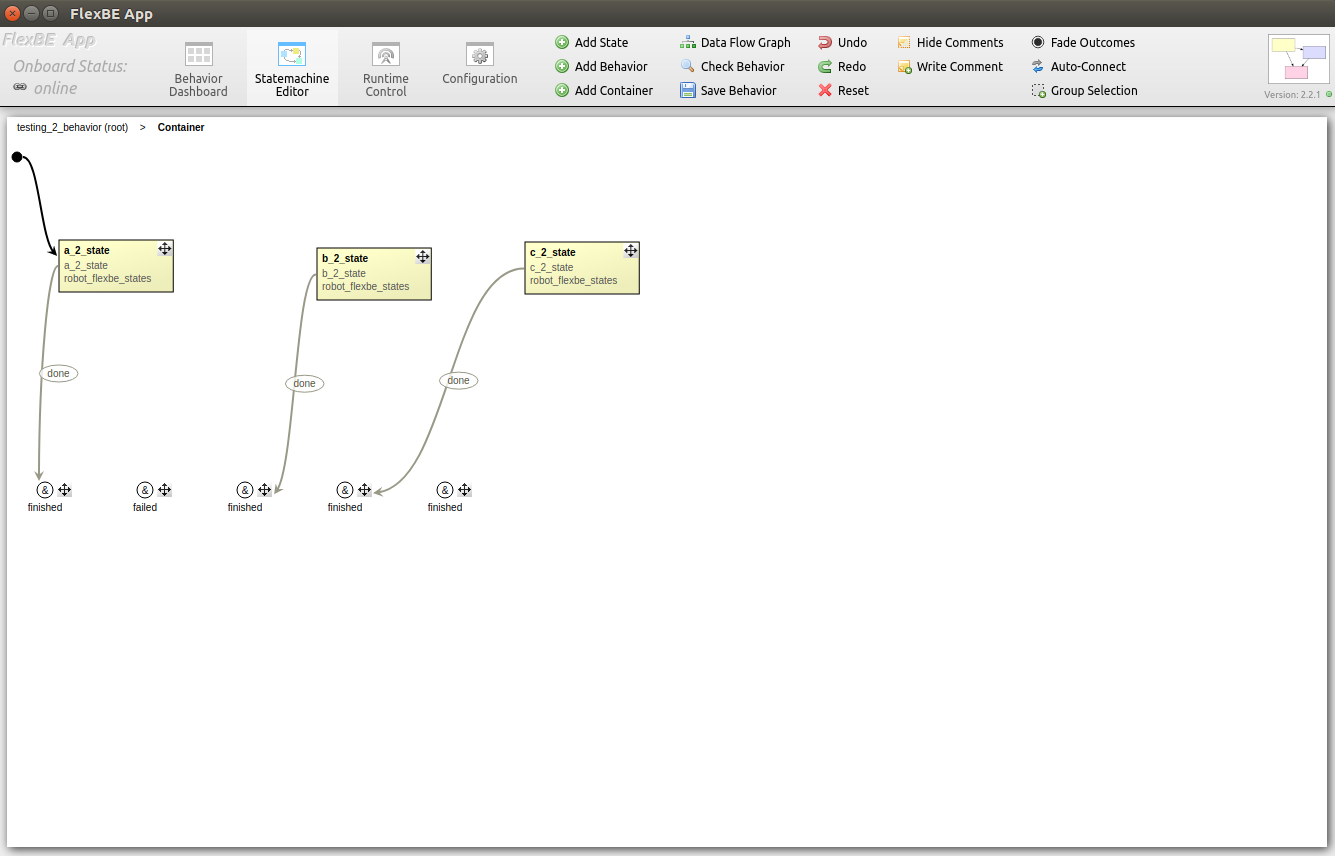1335x856 pixels.
Task: Select the done outcome of b_2_state
Action: pos(304,383)
